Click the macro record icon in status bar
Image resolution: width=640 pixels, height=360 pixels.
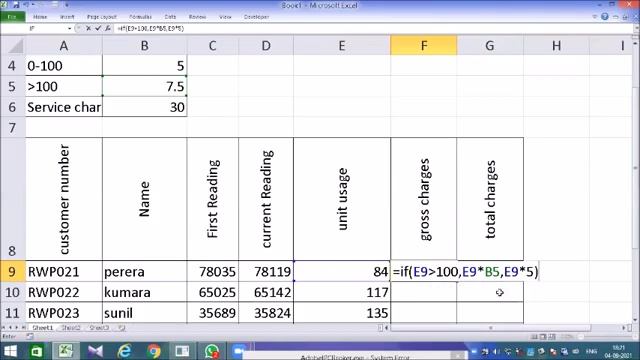(30, 336)
